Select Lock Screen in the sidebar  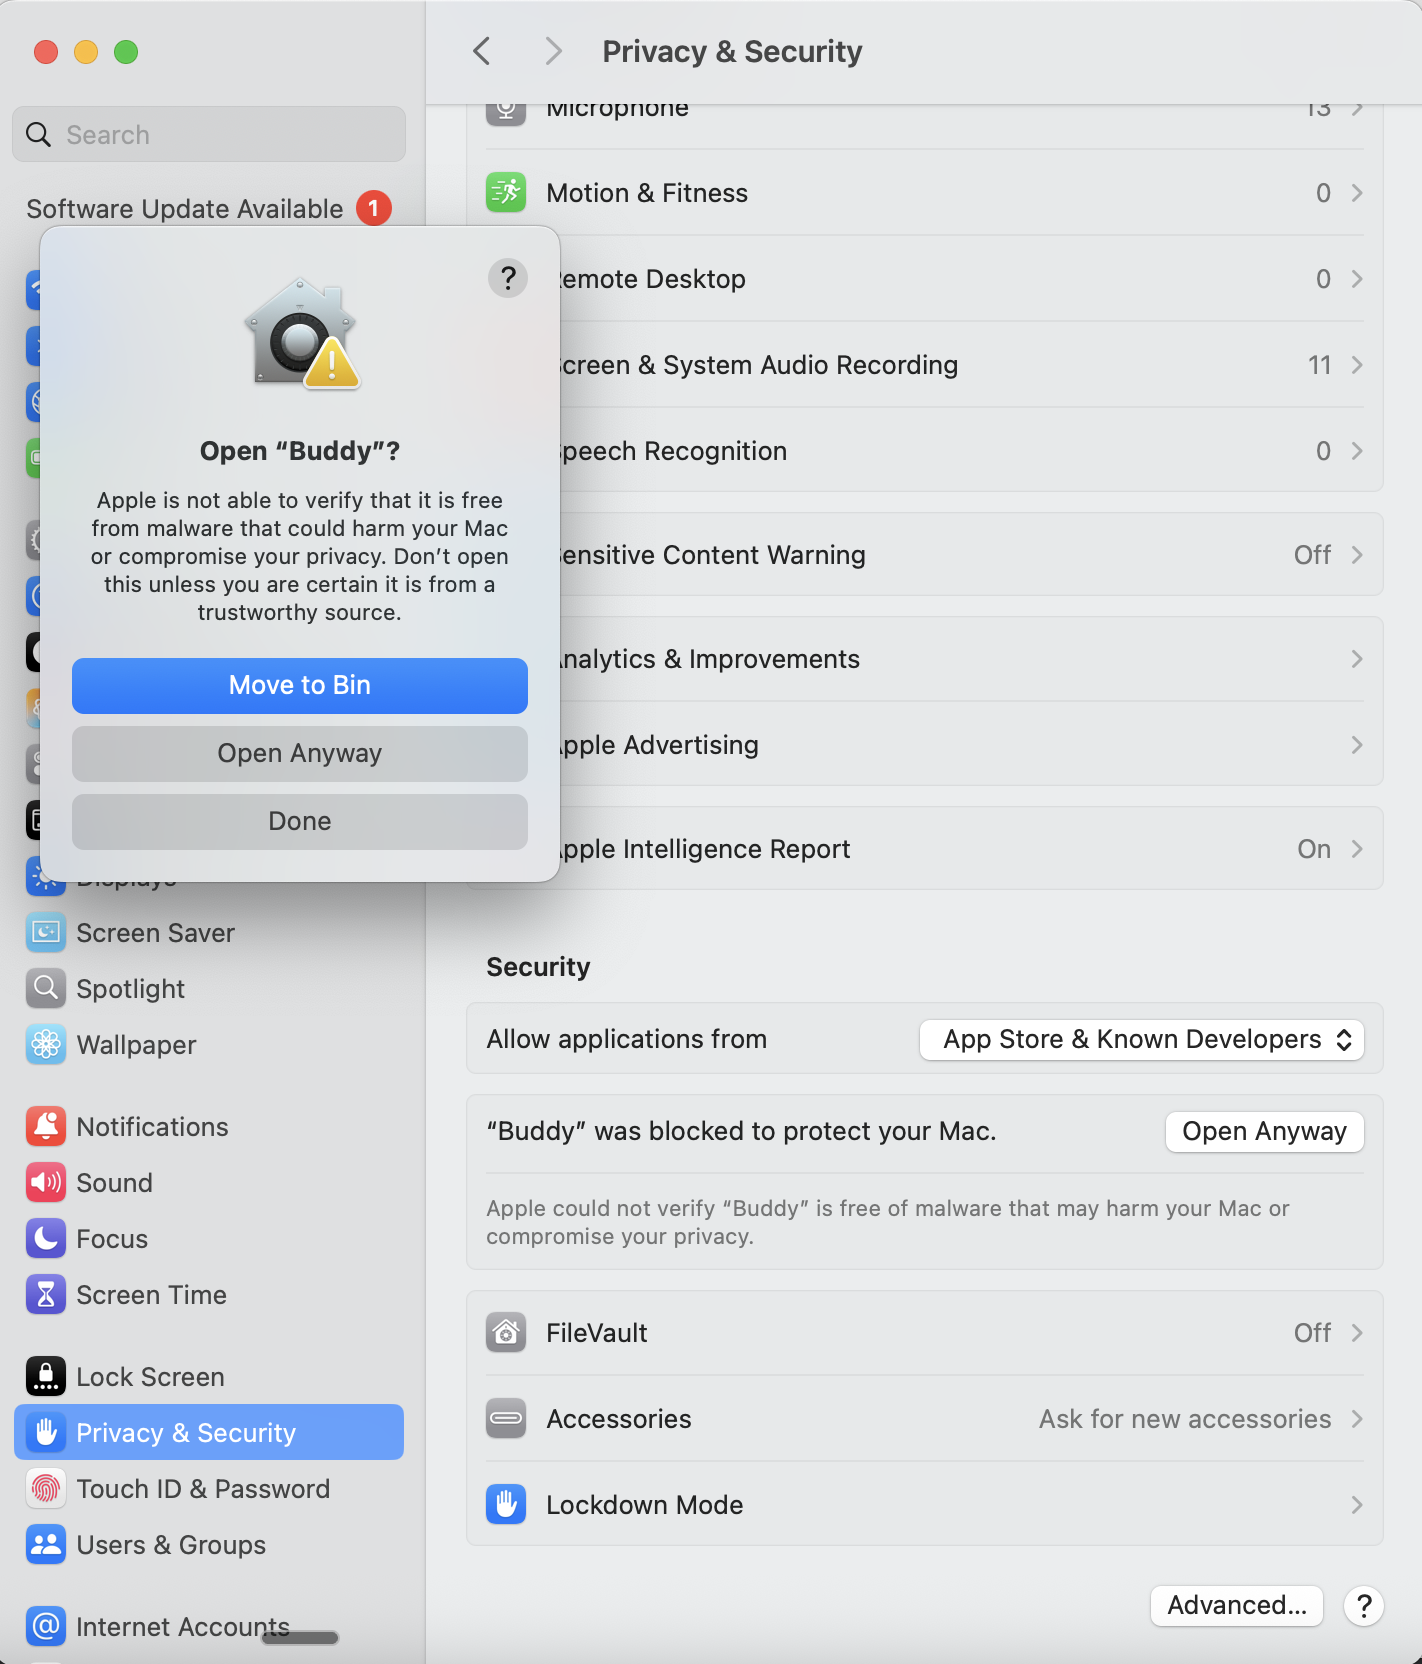tap(209, 1376)
